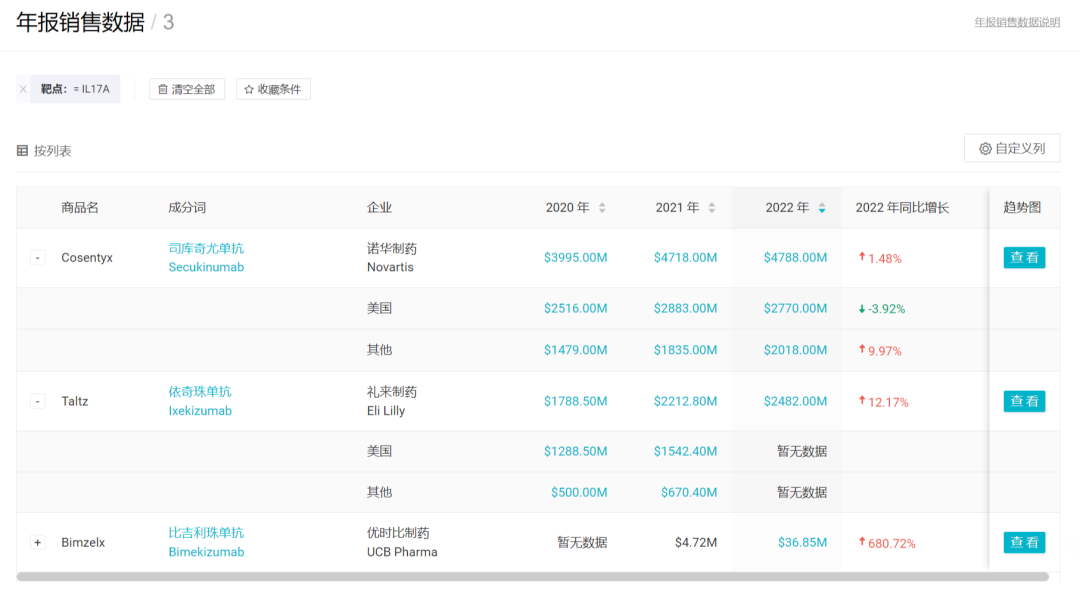Click Bimzelx 2022 value $36.85M
The image size is (1080, 591).
[802, 542]
